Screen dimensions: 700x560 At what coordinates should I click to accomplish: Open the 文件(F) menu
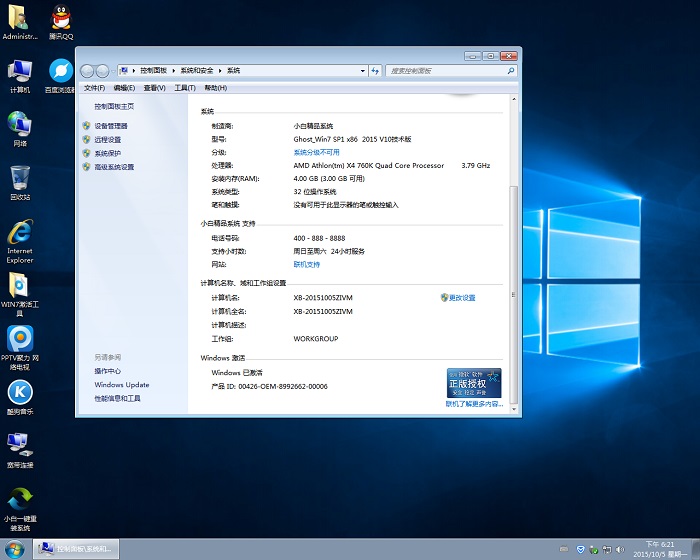[94, 88]
